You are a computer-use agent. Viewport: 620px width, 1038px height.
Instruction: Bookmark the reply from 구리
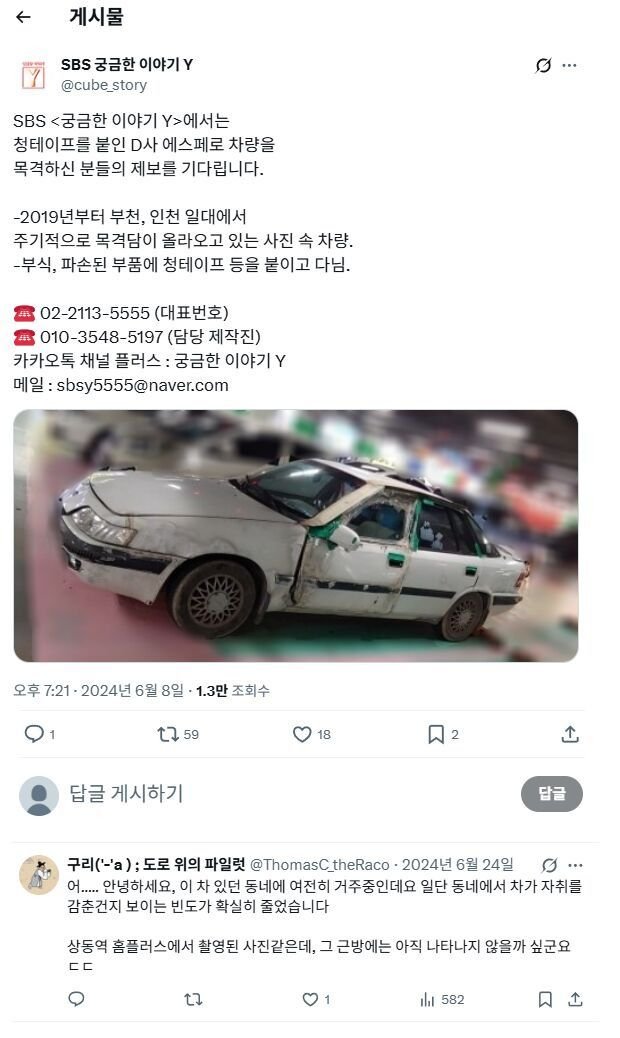click(x=545, y=1000)
